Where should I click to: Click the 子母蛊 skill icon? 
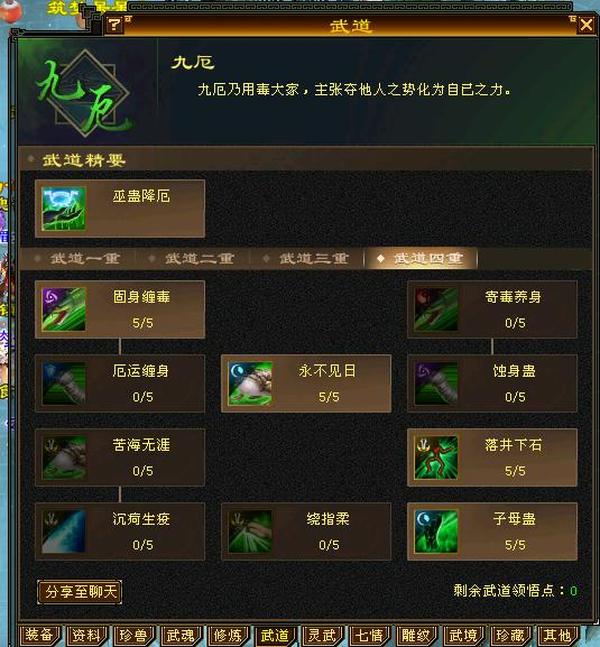point(436,531)
